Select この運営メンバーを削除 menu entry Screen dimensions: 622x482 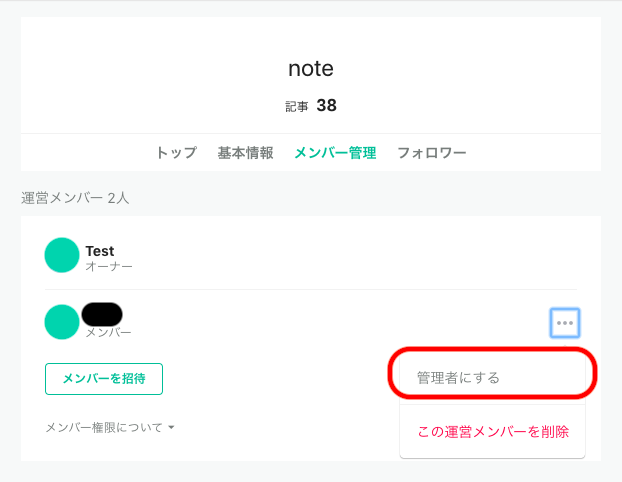[x=492, y=432]
